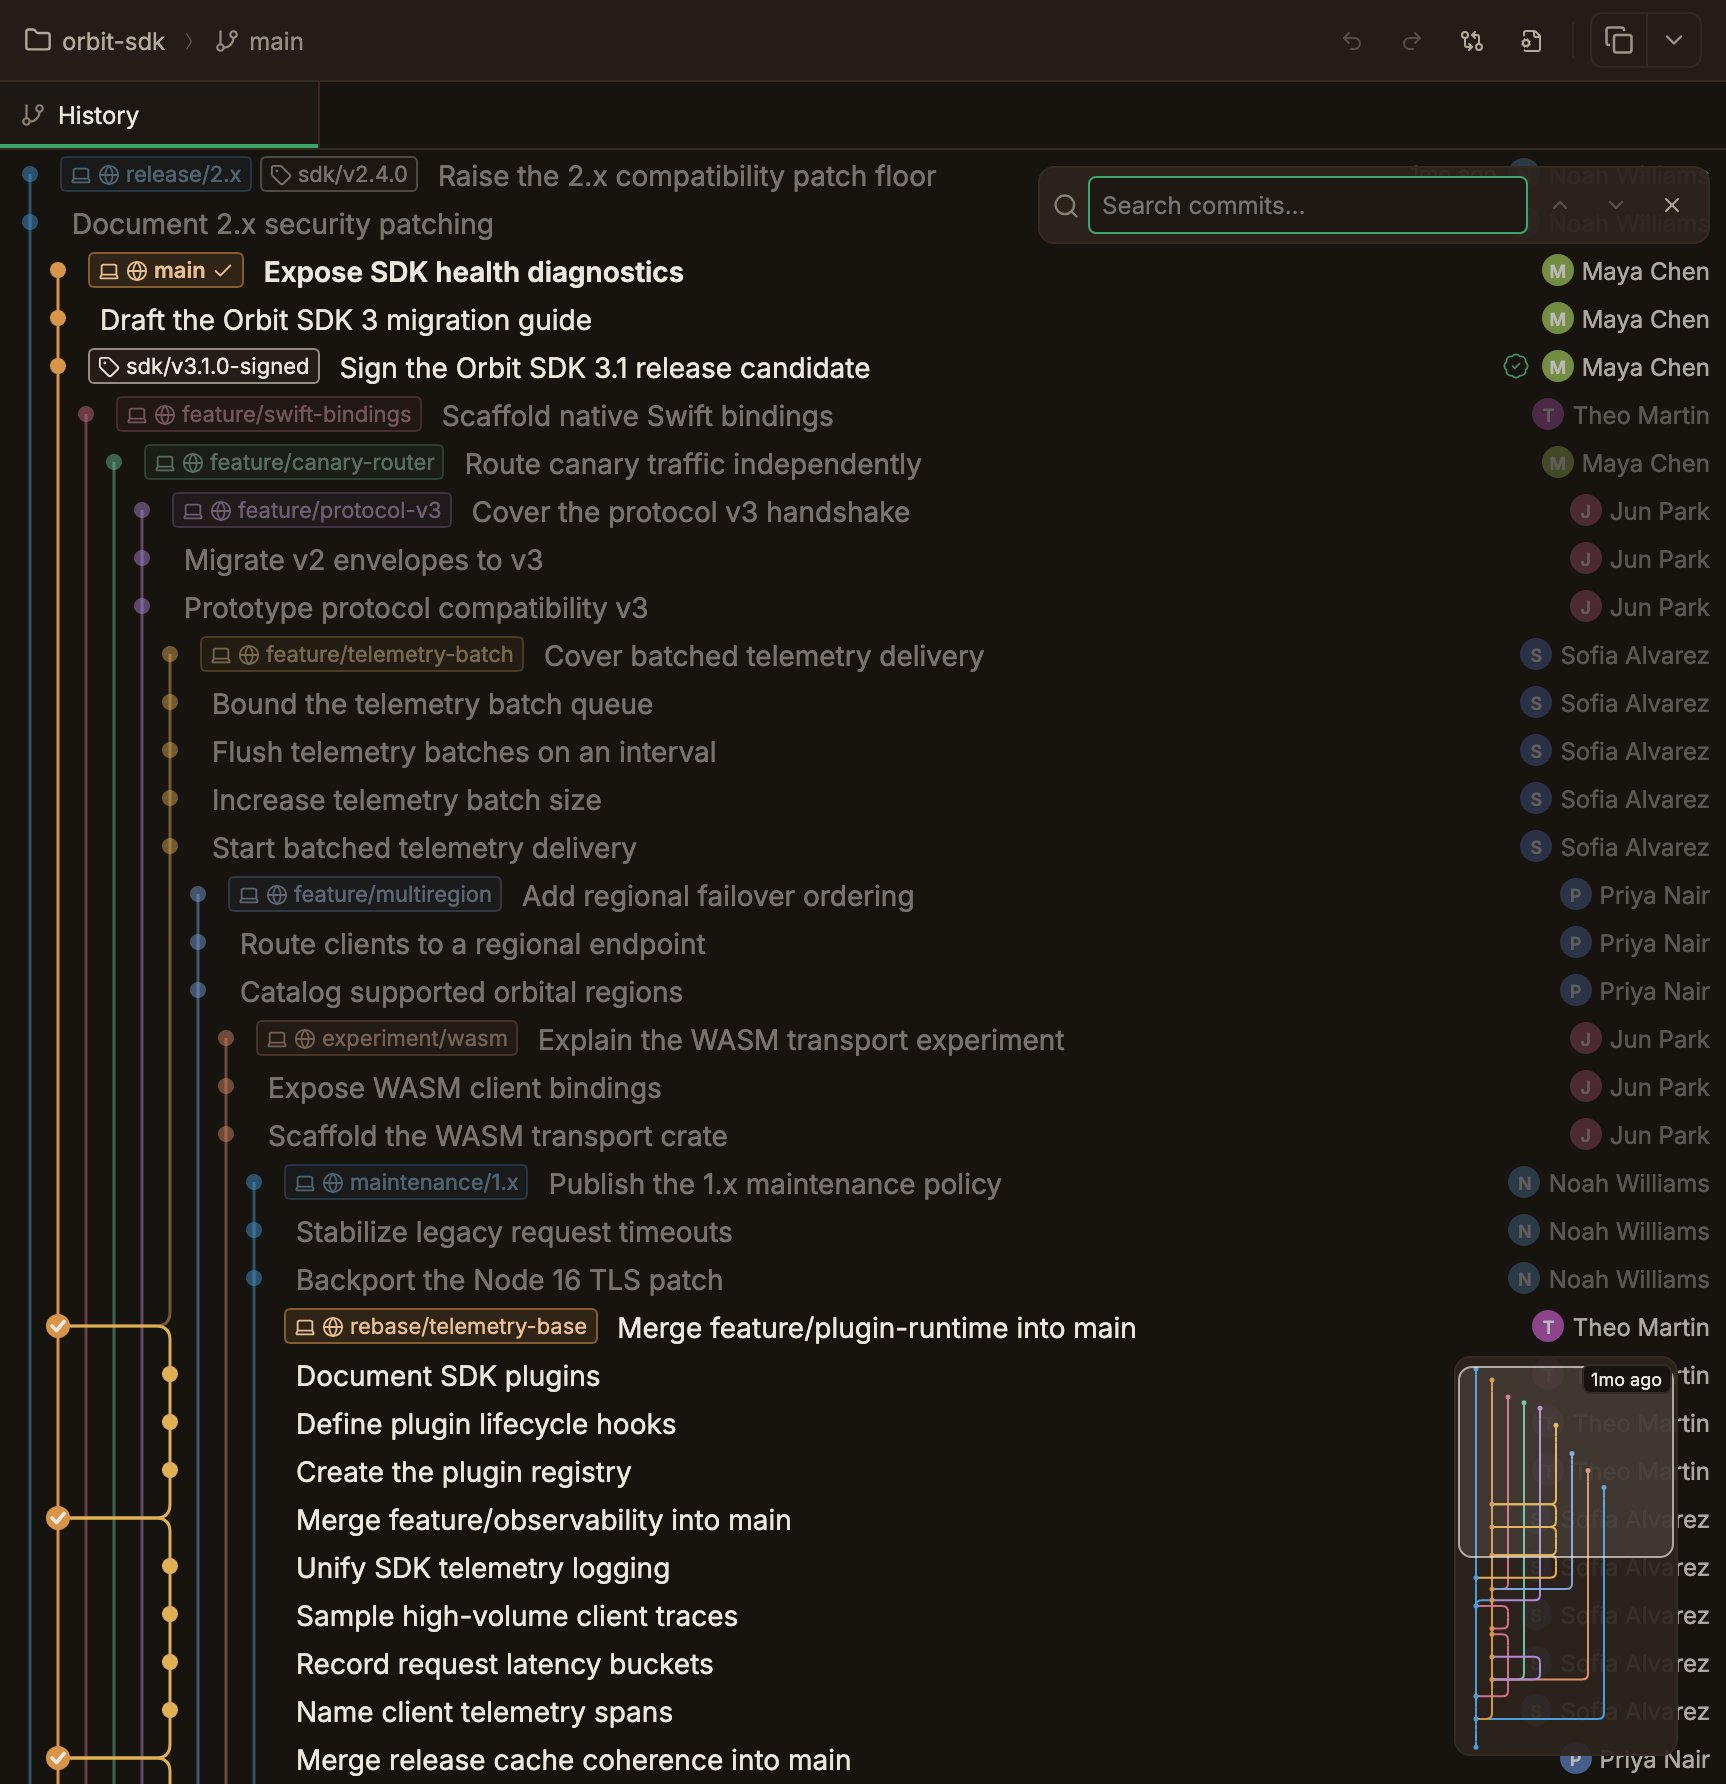This screenshot has height=1784, width=1726.
Task: Open commit 'Define plugin lifecycle hooks'
Action: (486, 1424)
